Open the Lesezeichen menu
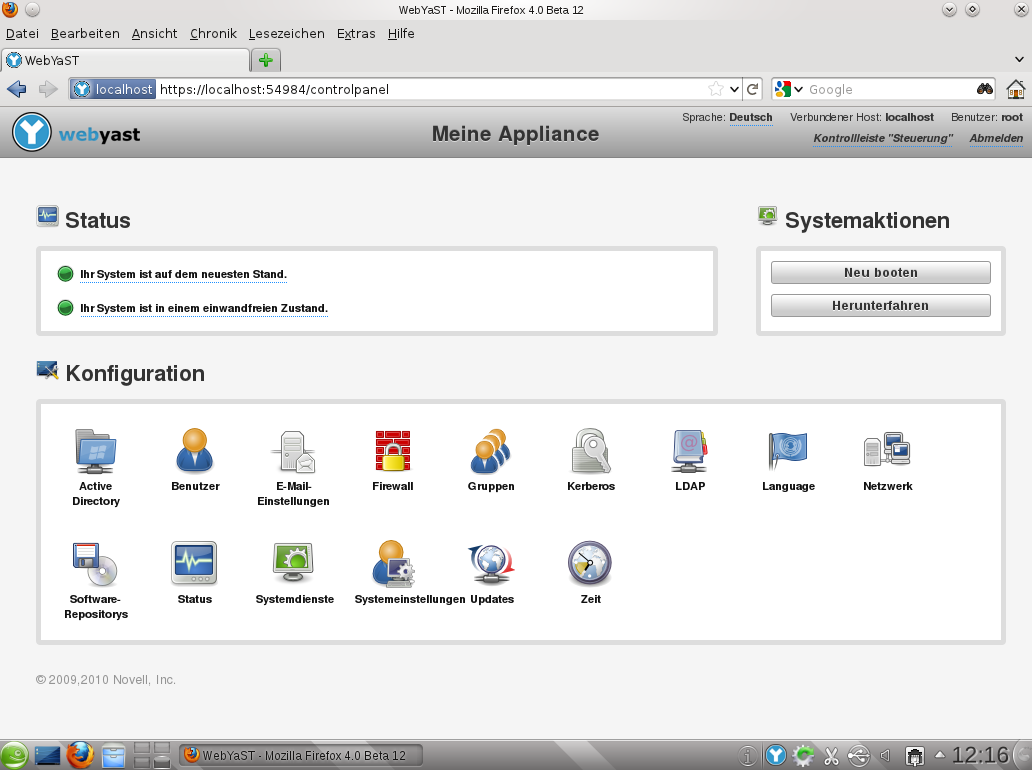This screenshot has height=770, width=1032. tap(286, 33)
